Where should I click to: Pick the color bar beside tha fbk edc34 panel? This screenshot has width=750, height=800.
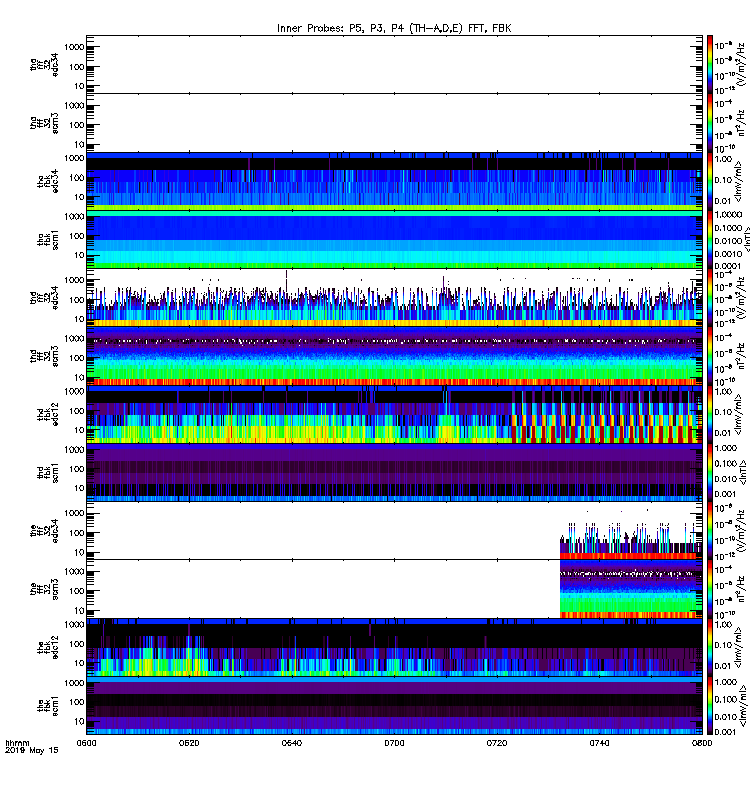pos(710,181)
